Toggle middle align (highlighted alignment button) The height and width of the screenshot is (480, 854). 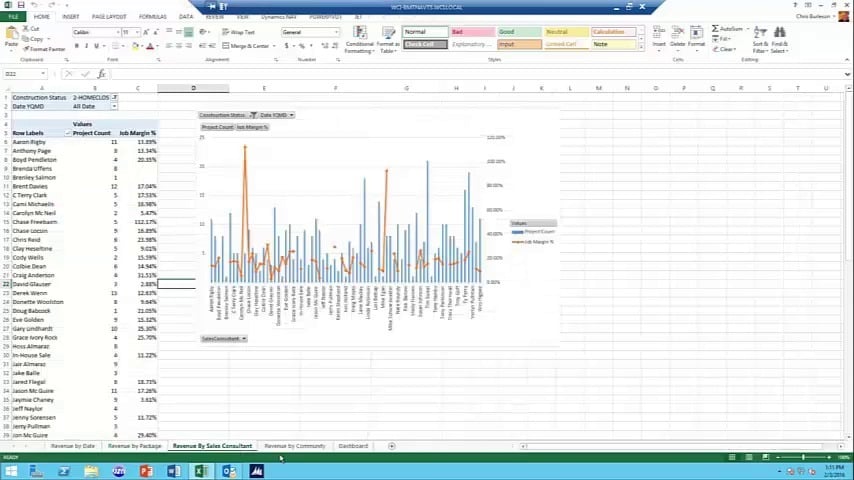point(188,33)
